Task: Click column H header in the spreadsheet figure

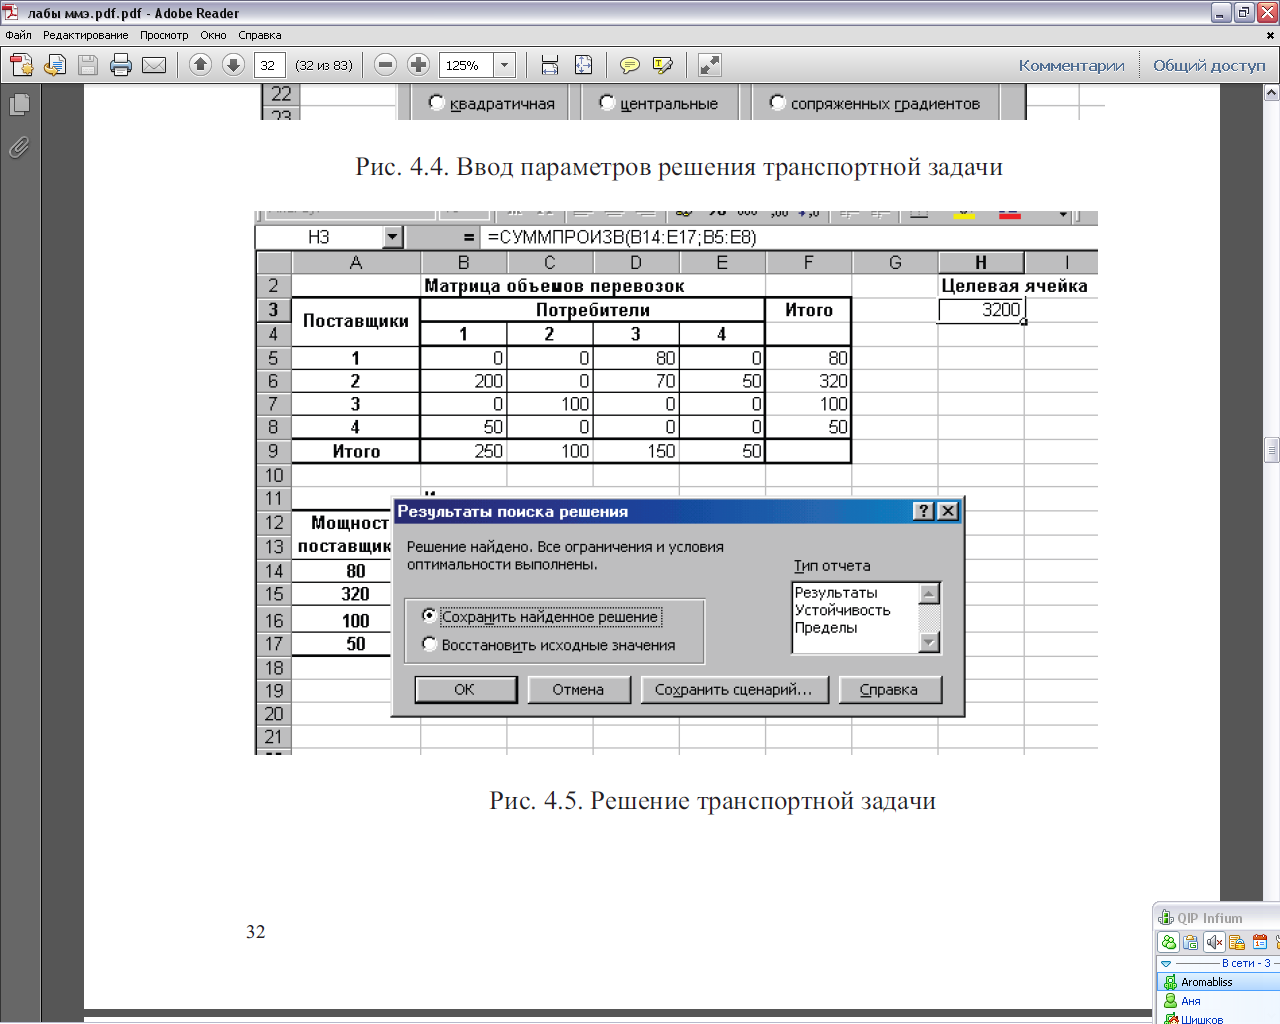Action: (981, 262)
